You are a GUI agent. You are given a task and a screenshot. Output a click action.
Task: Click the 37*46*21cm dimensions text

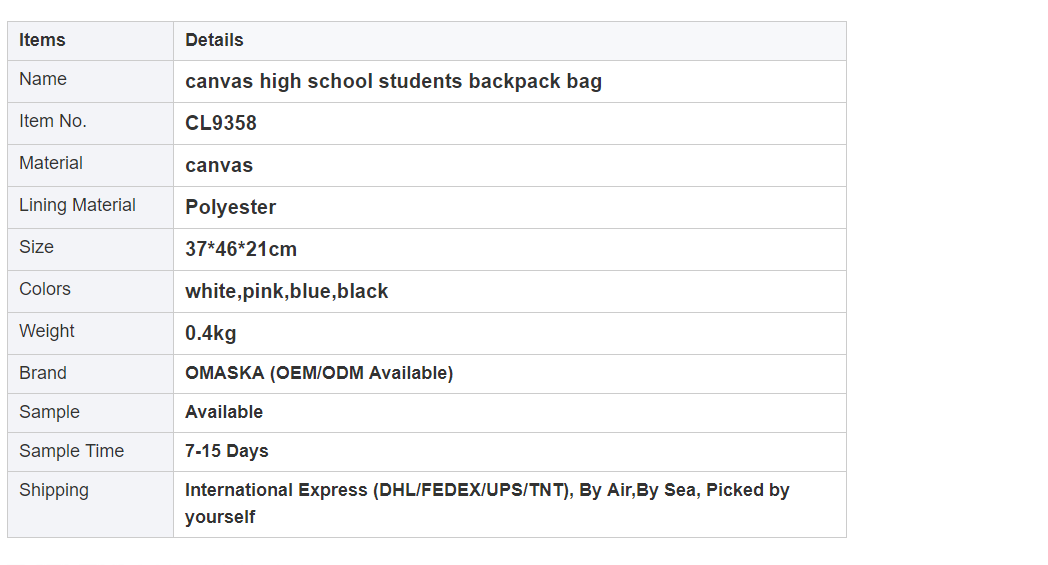[241, 249]
